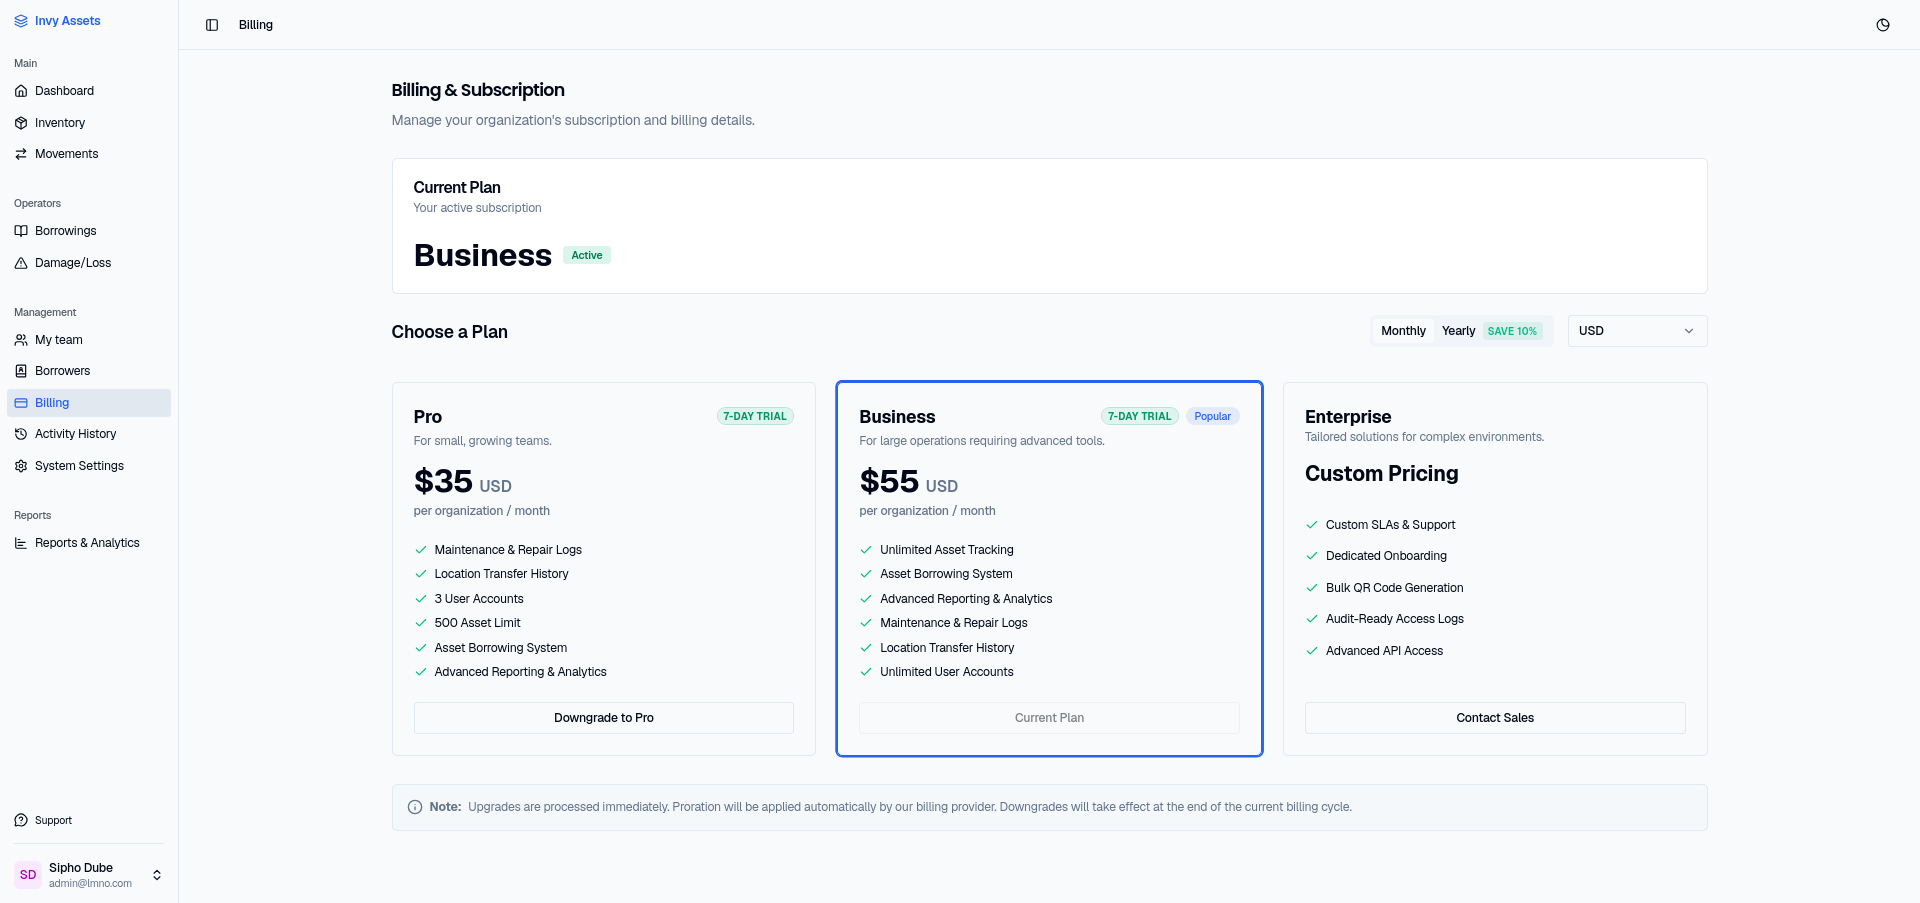Viewport: 1920px width, 903px height.
Task: Toggle sidebar panel icon next to Billing
Action: click(x=212, y=25)
